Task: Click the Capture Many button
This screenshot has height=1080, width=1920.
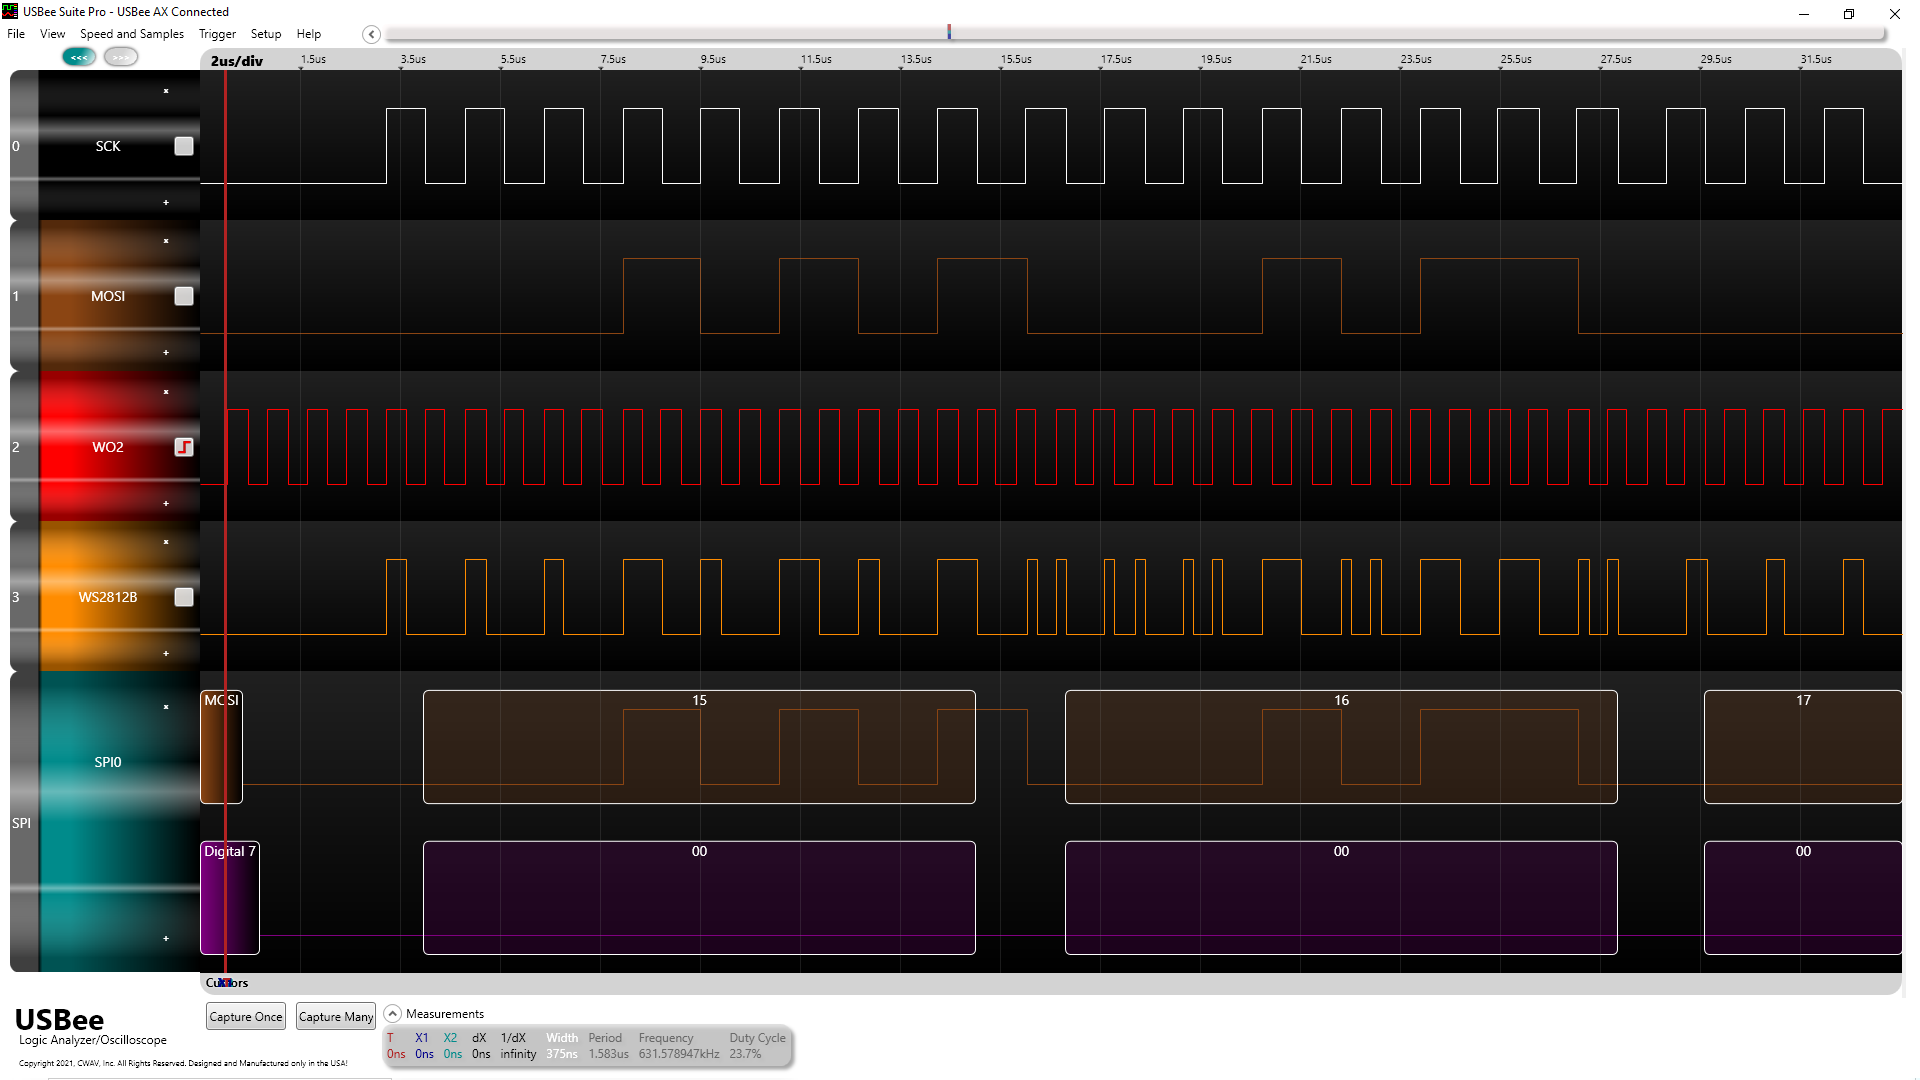Action: [x=336, y=1017]
